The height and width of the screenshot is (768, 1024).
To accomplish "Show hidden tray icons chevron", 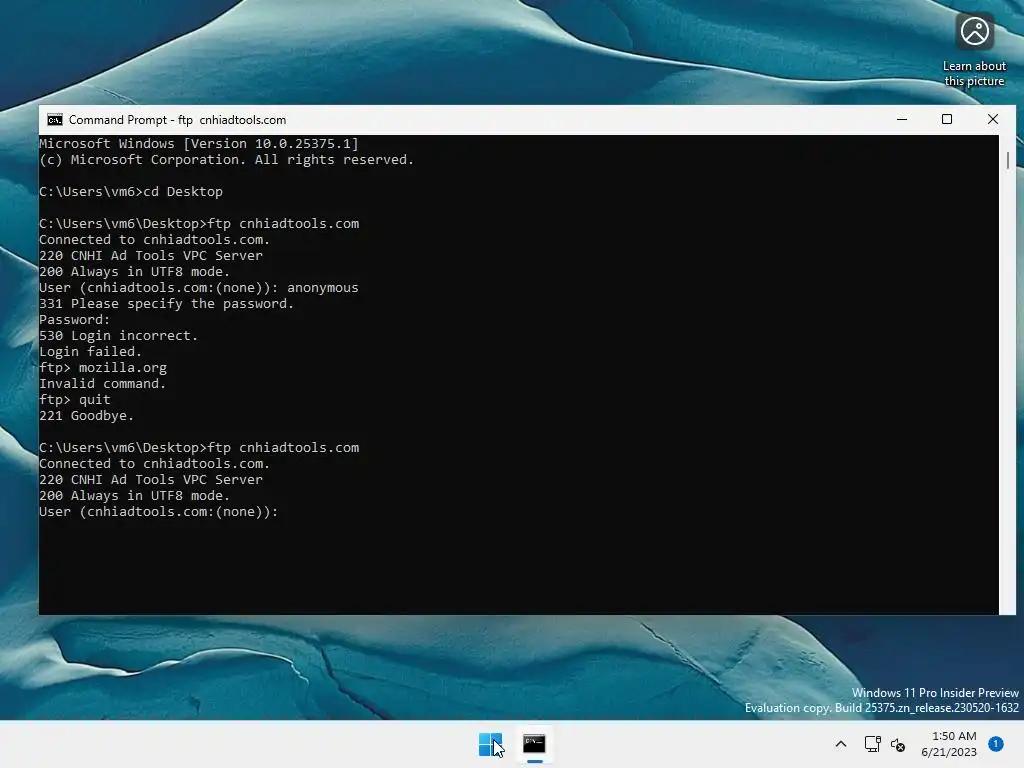I will pos(841,744).
